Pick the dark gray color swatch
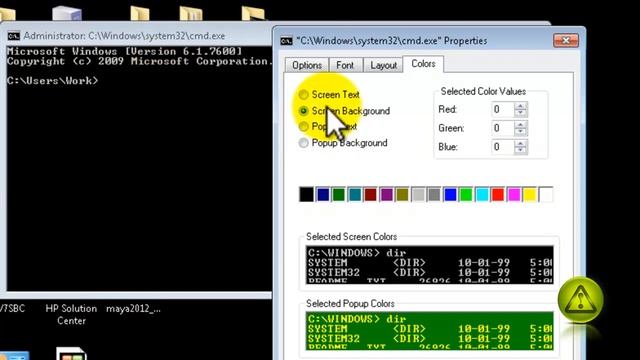 point(434,195)
